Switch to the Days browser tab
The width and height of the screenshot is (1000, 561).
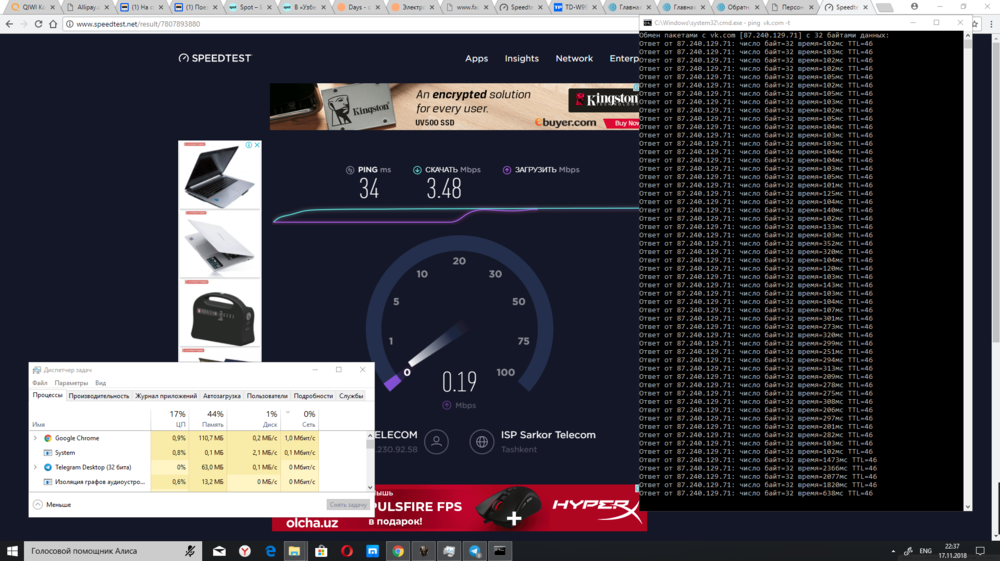coord(359,7)
